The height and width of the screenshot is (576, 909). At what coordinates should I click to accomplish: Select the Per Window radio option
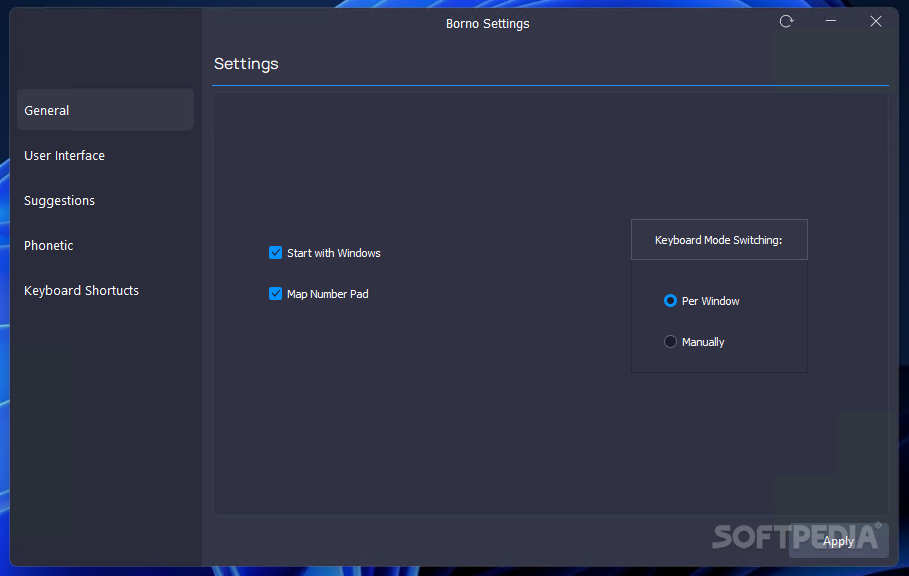pyautogui.click(x=670, y=301)
